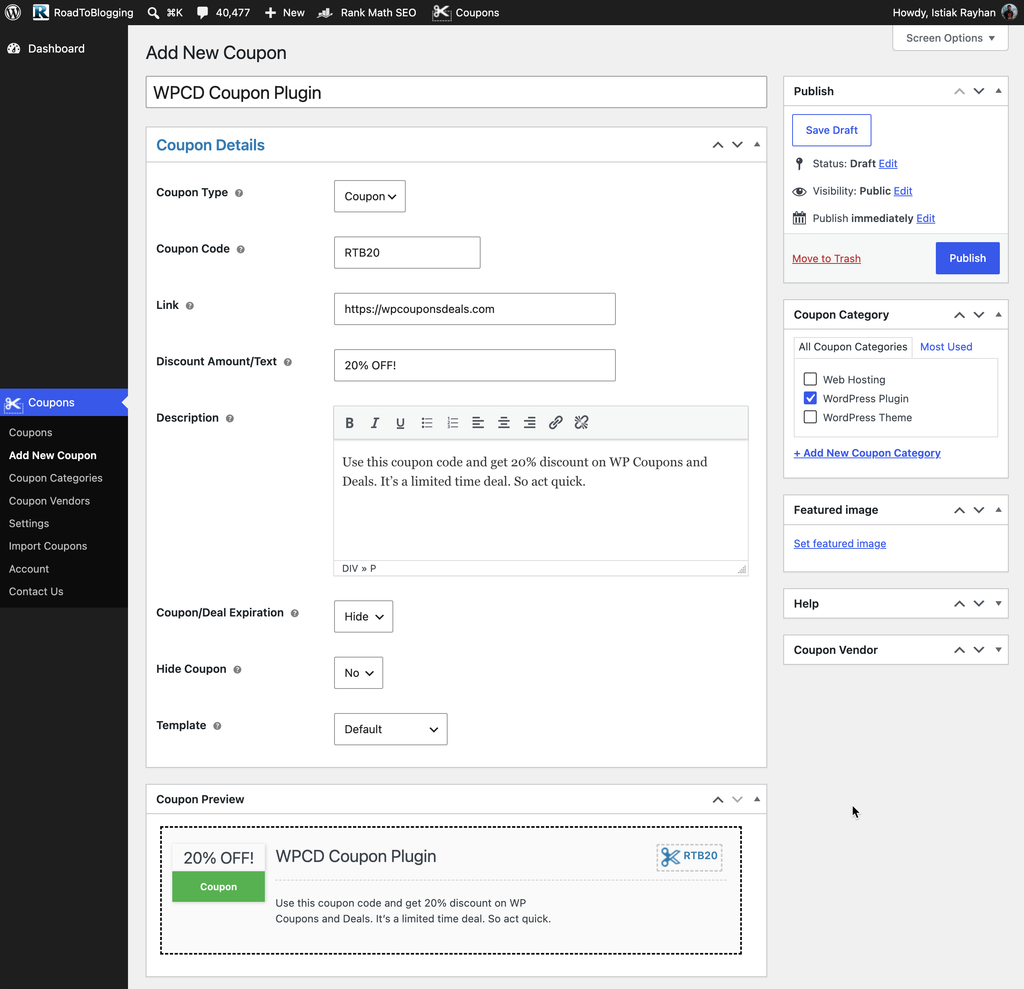Move Featured image panel up

click(x=959, y=510)
